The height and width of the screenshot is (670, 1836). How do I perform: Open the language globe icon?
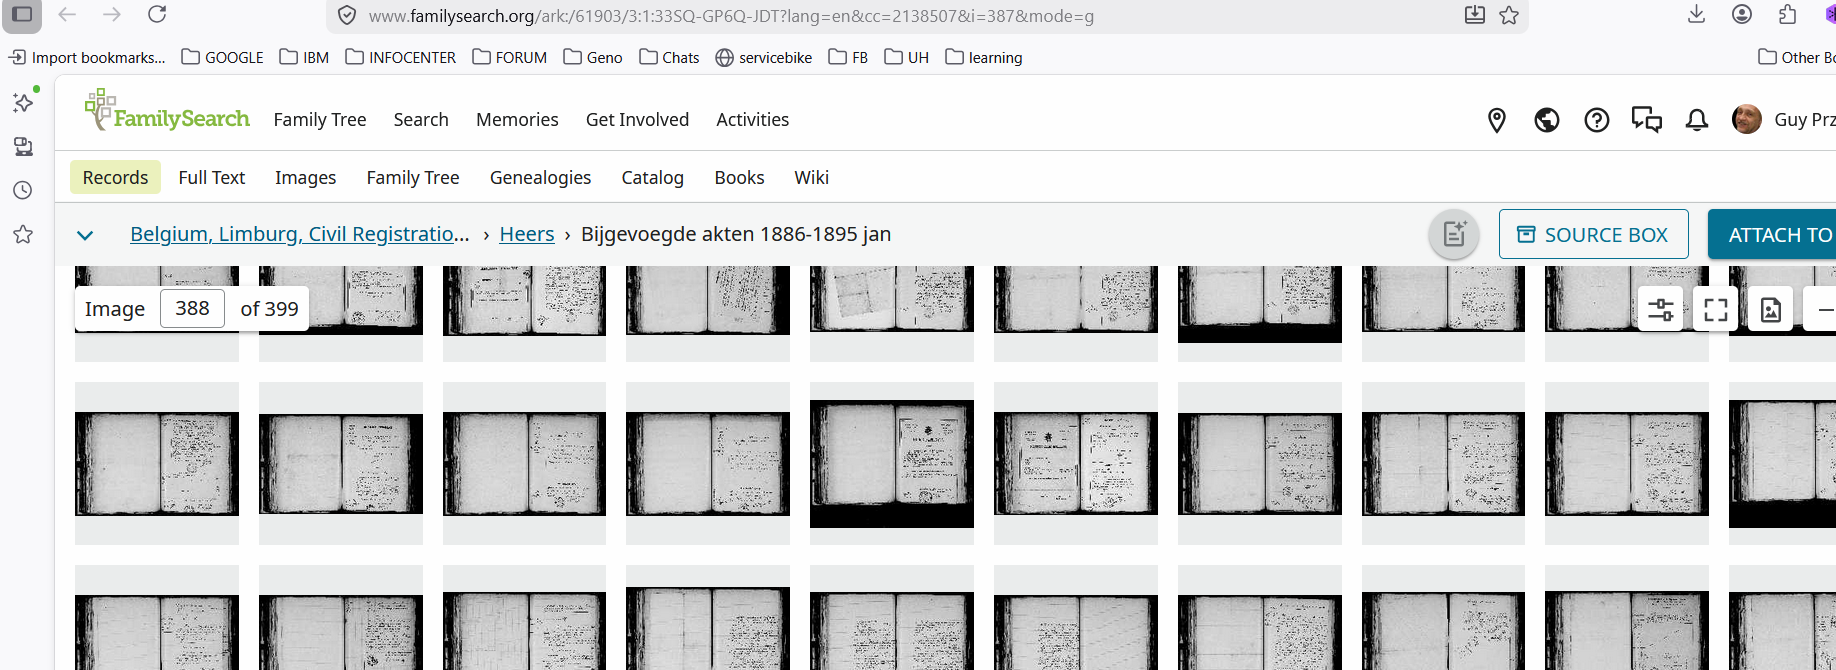[x=1547, y=120]
